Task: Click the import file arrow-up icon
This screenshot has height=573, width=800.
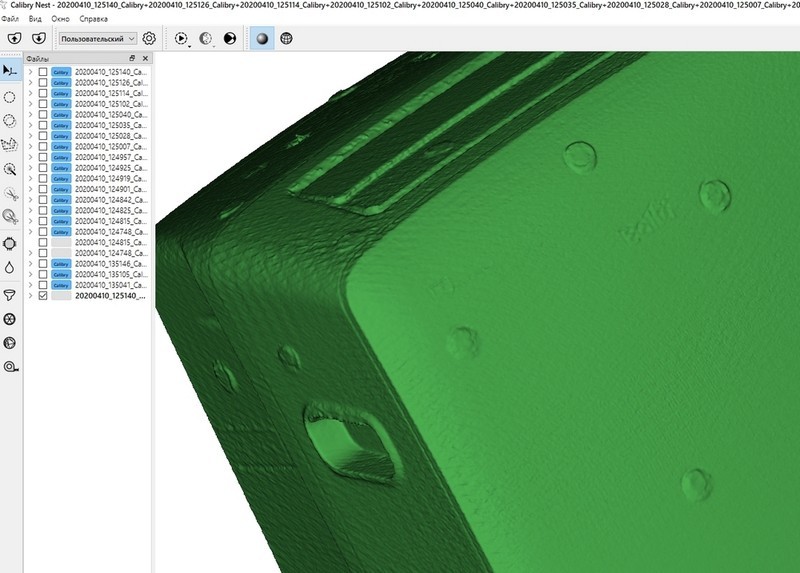Action: pos(13,38)
